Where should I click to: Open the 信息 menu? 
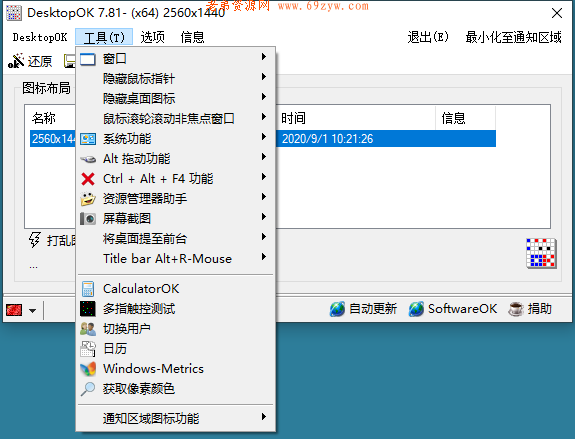[192, 37]
